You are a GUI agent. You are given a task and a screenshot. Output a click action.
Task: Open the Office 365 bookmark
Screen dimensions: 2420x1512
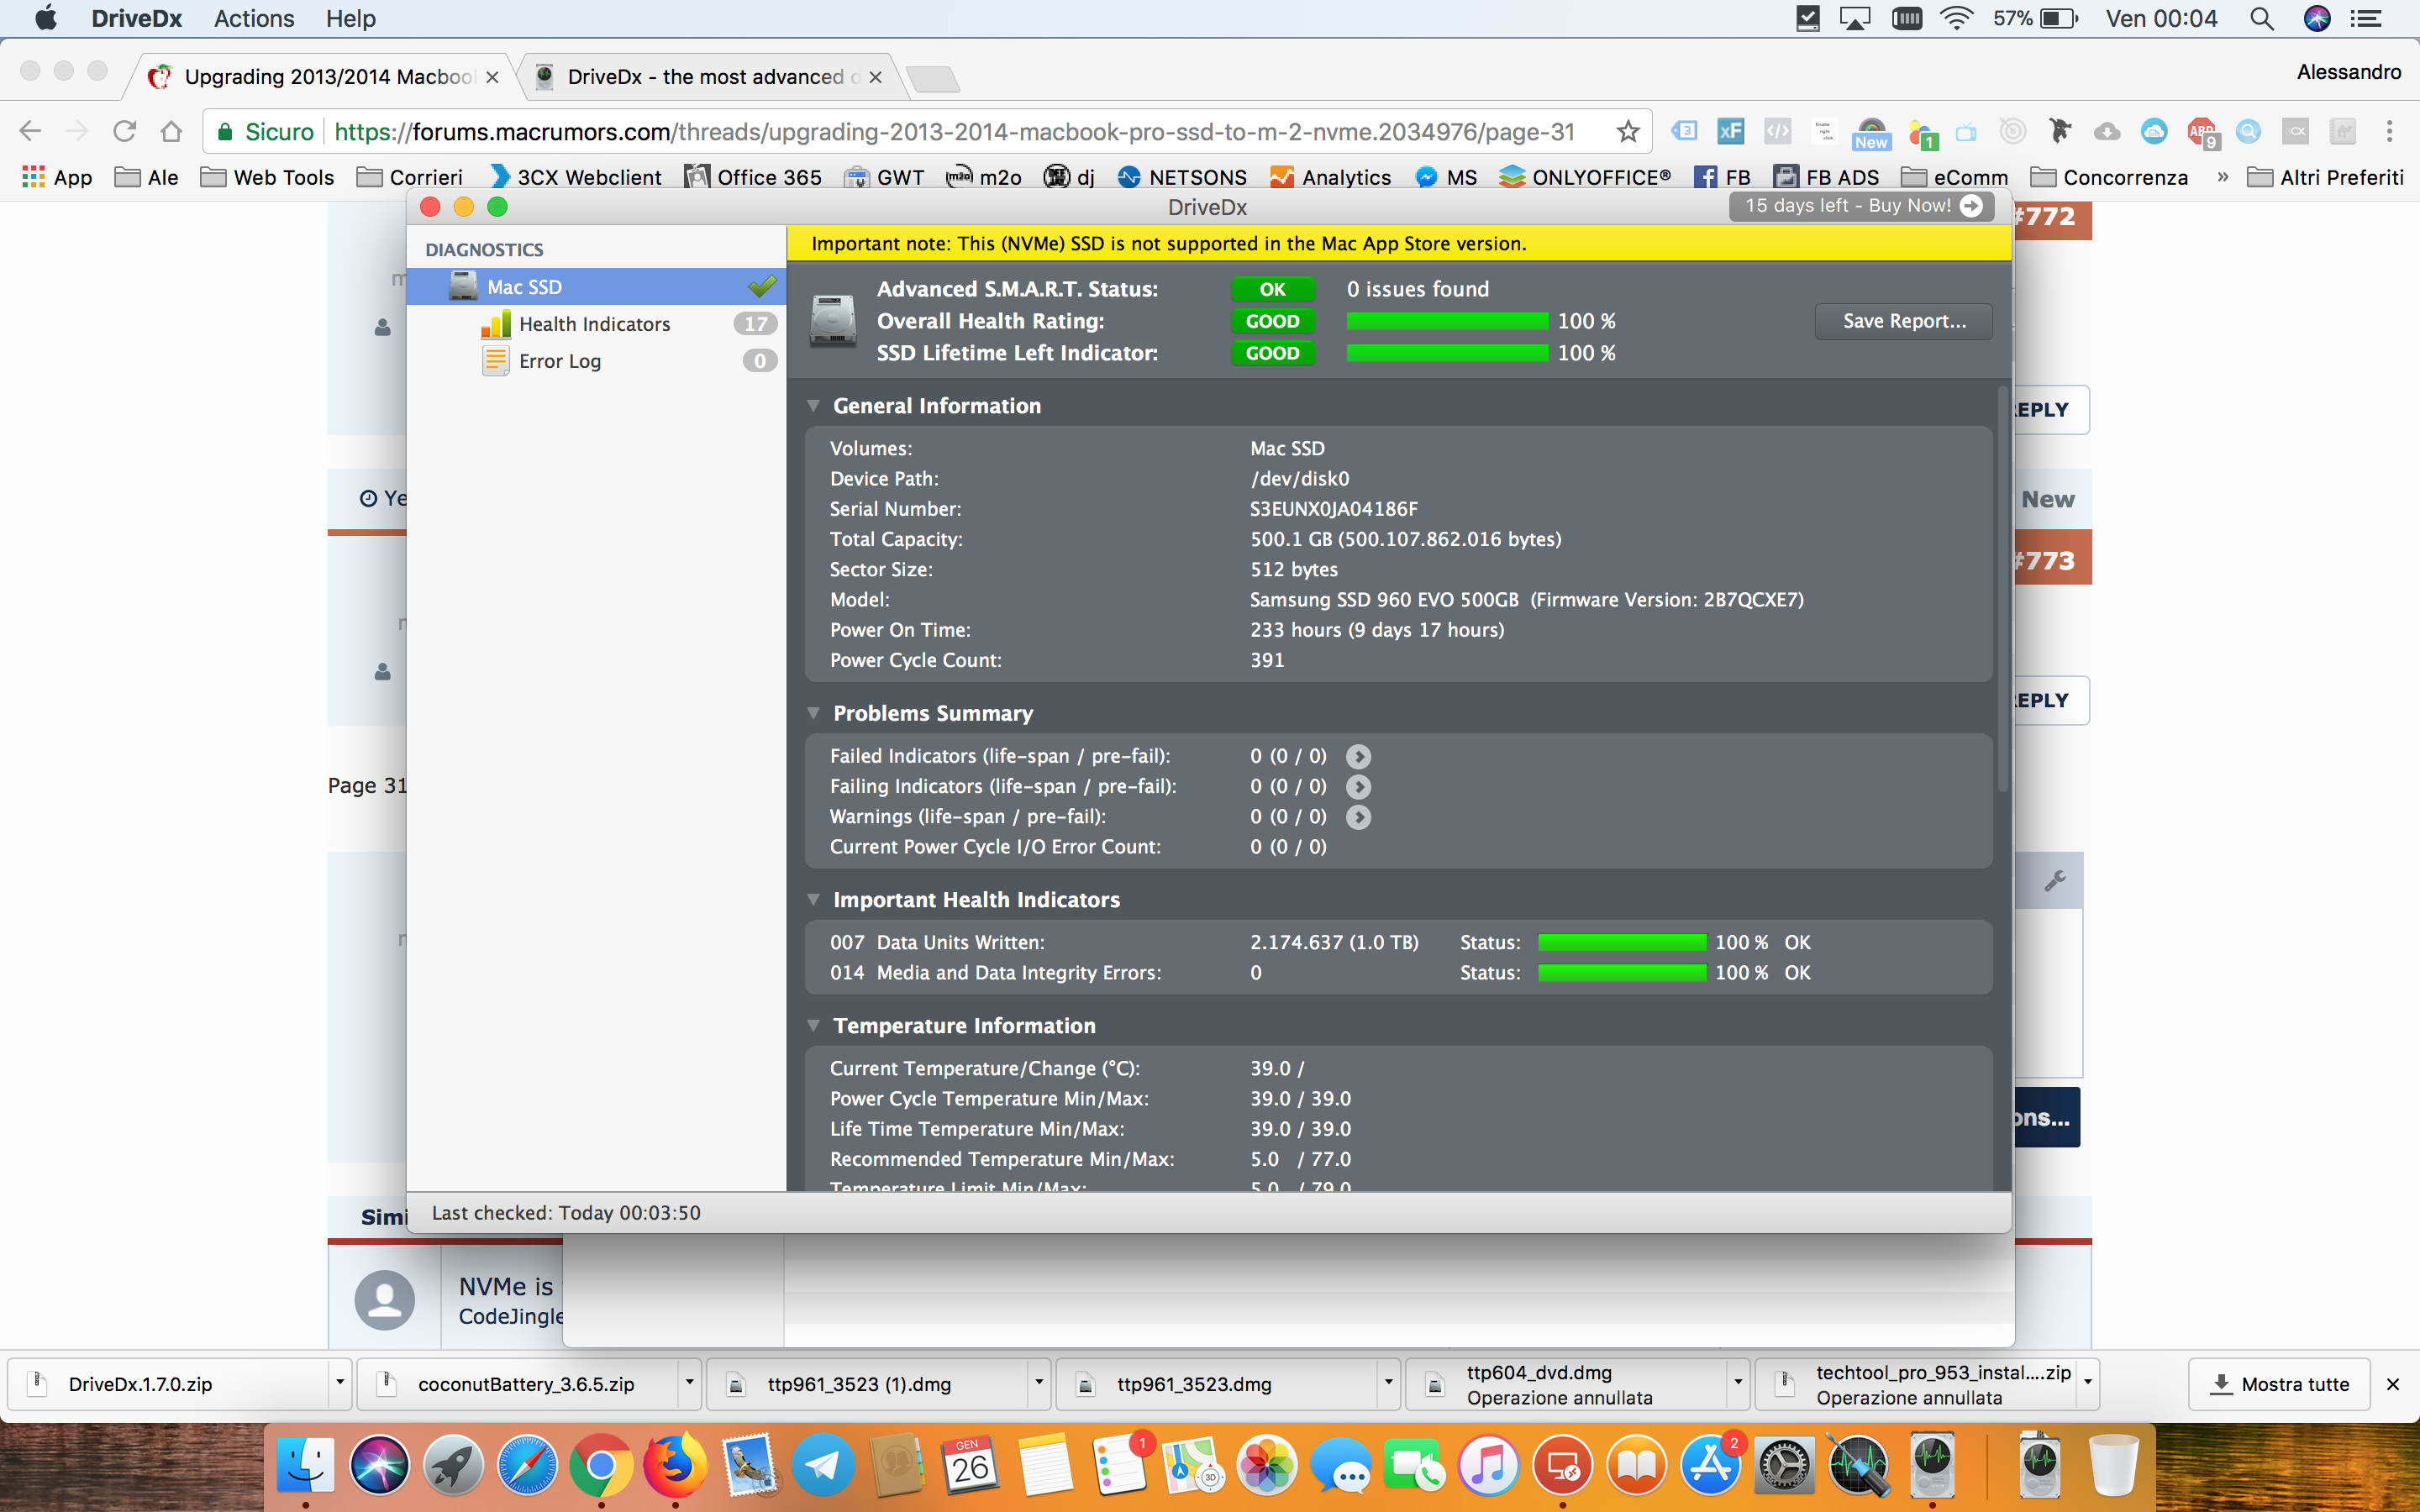(x=753, y=177)
